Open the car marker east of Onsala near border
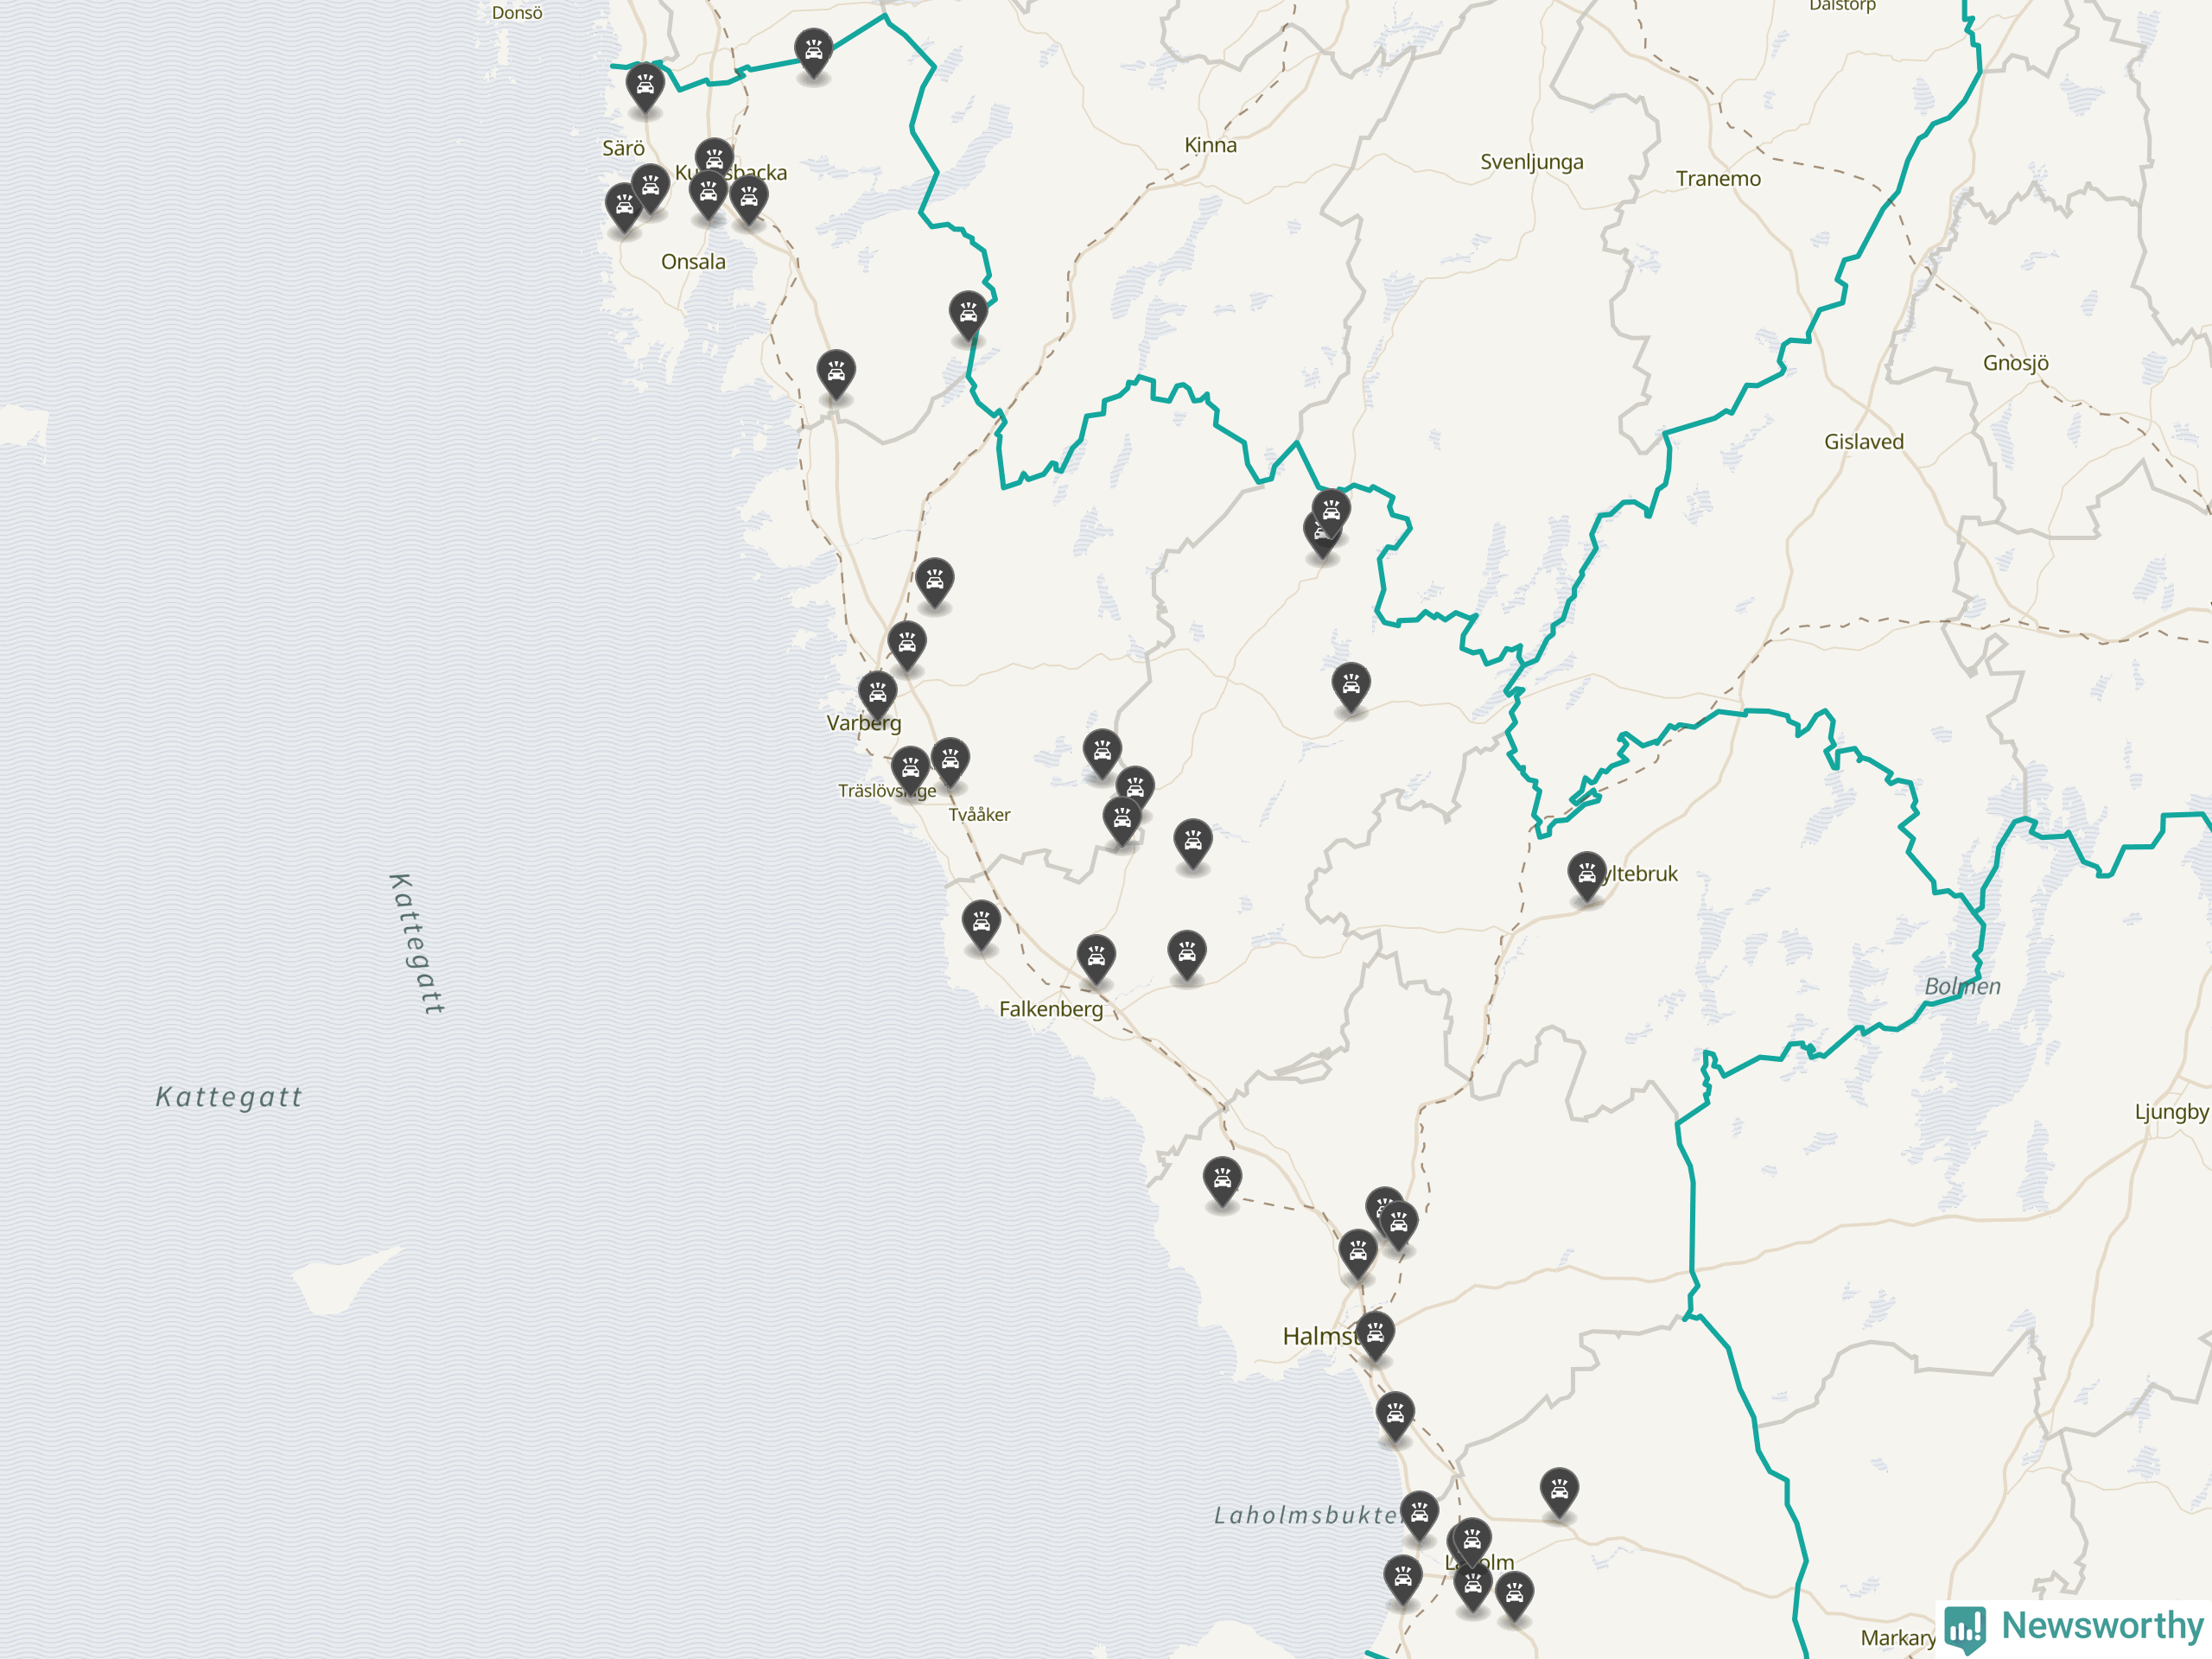Screen dimensions: 2212x1659 (968, 316)
